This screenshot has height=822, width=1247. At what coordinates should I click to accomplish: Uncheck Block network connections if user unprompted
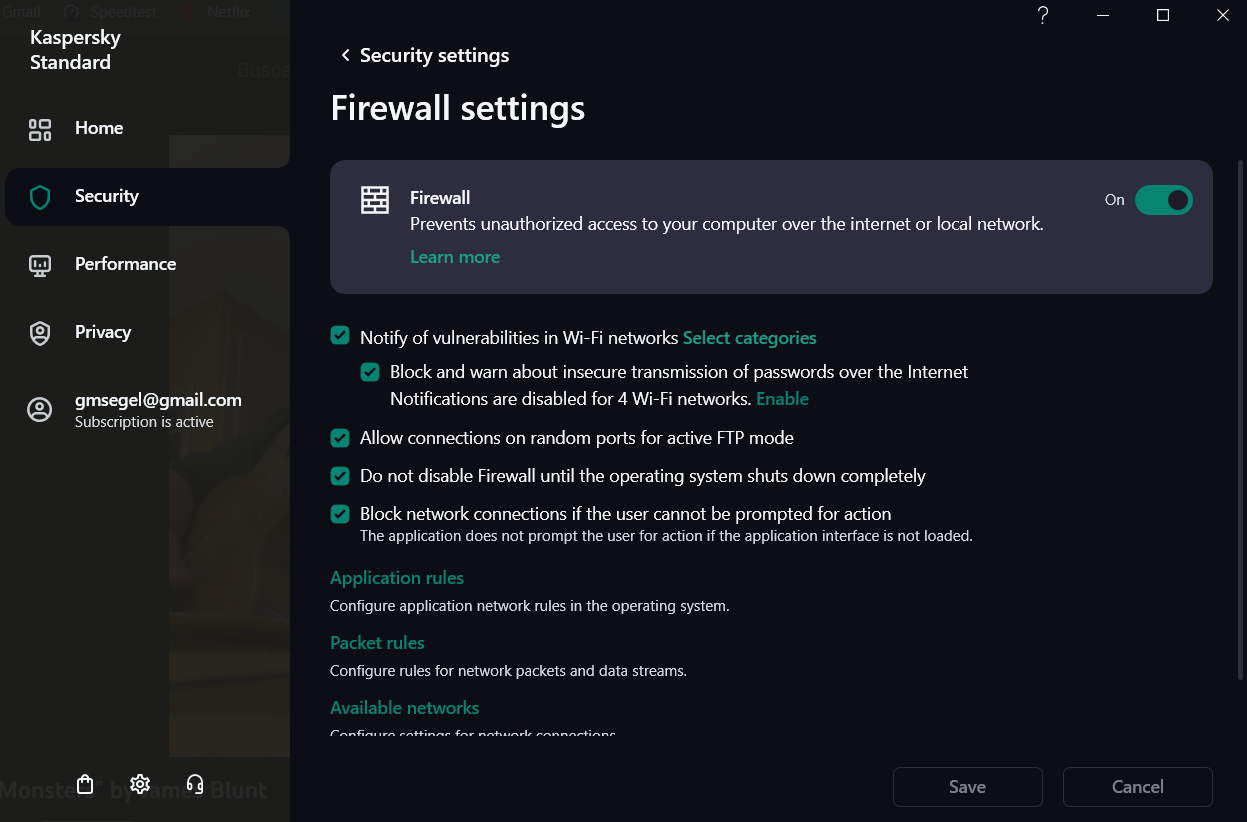click(340, 513)
